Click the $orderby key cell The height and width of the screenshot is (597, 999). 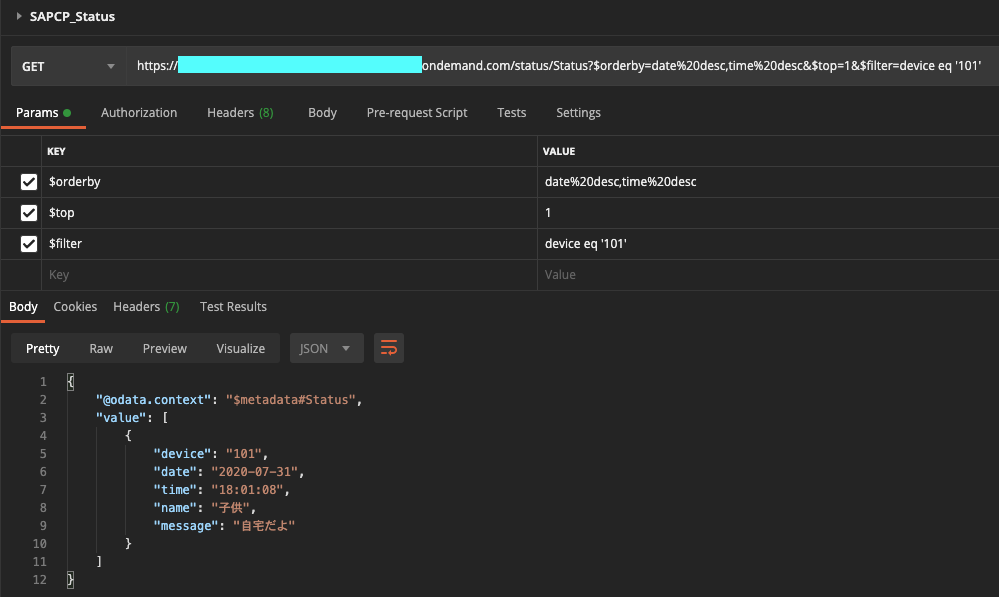290,182
